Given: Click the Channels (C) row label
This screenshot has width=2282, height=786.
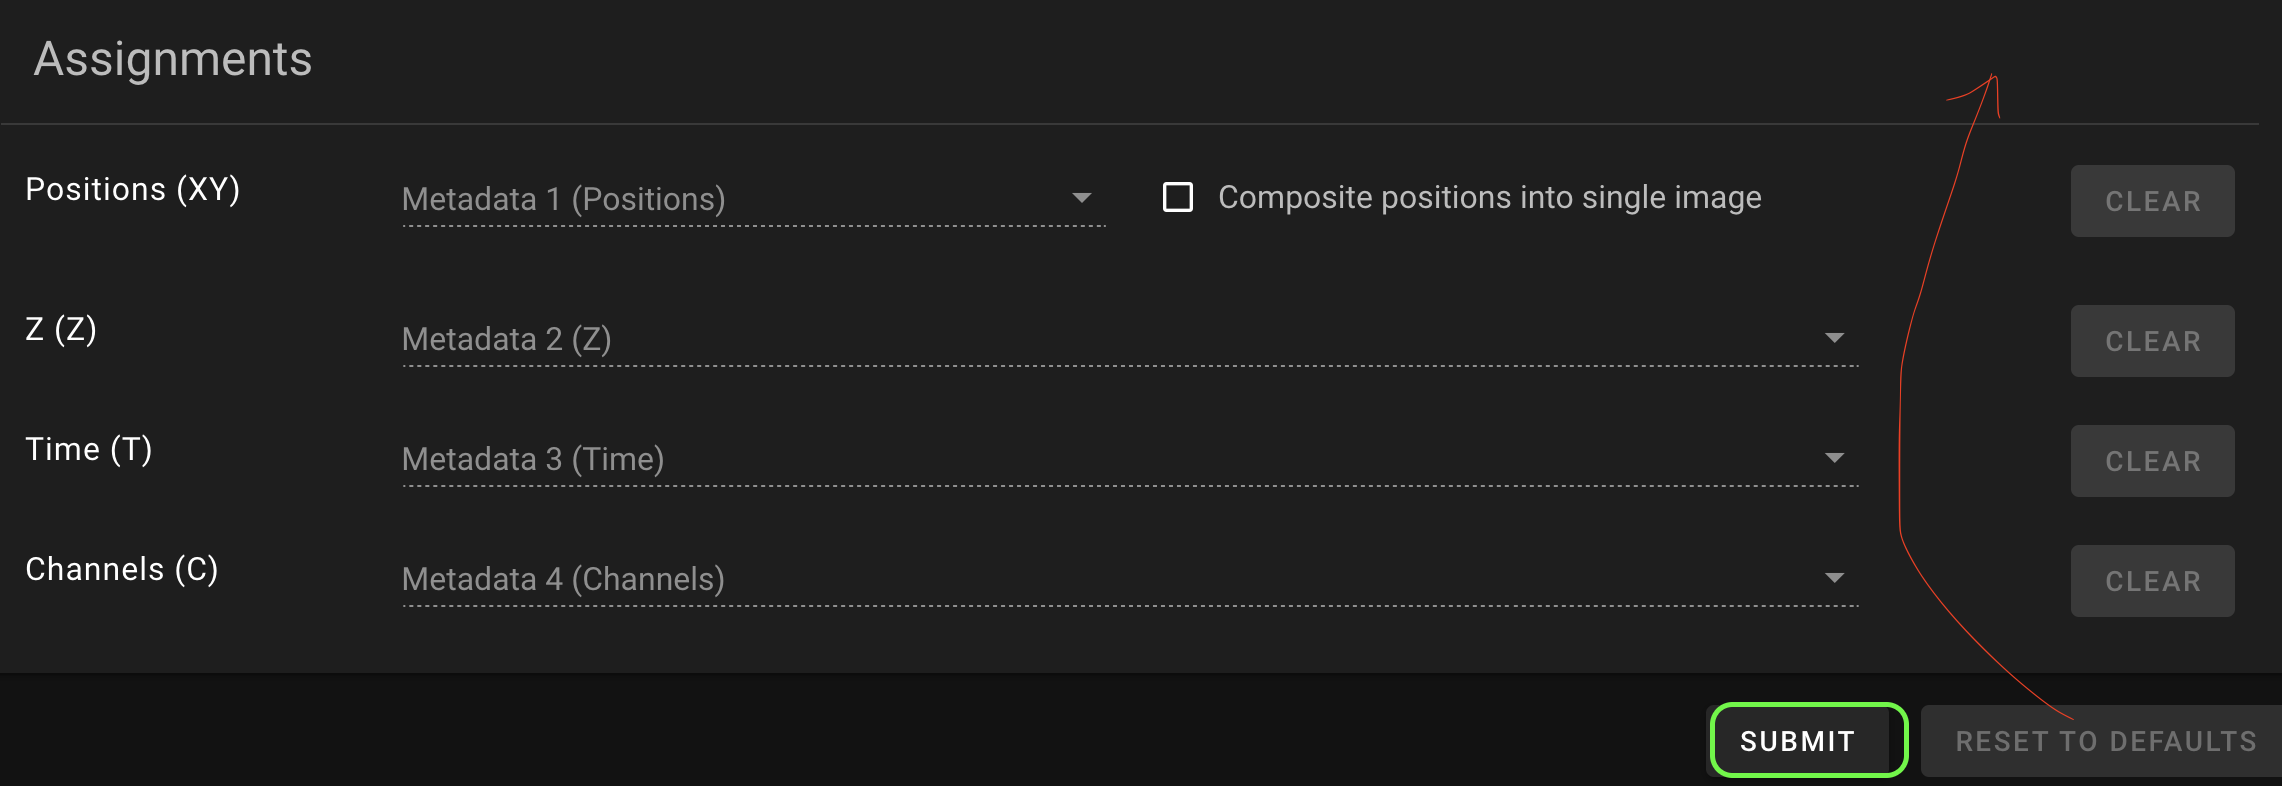Looking at the screenshot, I should click(x=121, y=569).
